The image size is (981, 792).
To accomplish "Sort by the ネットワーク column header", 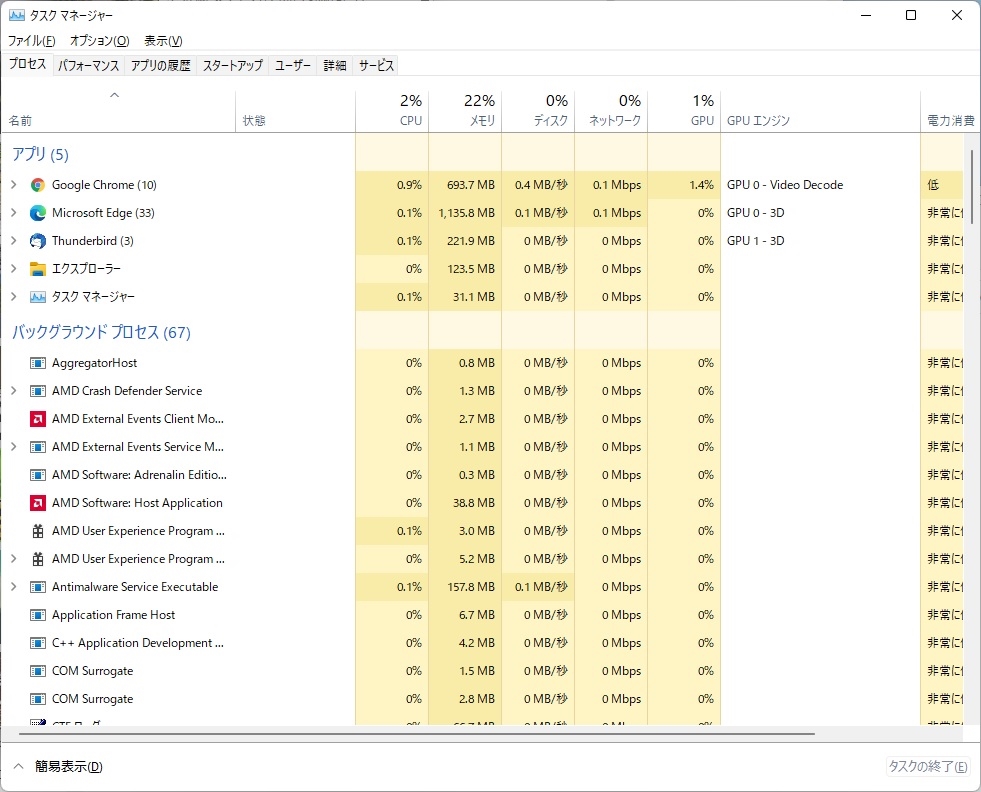I will [x=611, y=111].
